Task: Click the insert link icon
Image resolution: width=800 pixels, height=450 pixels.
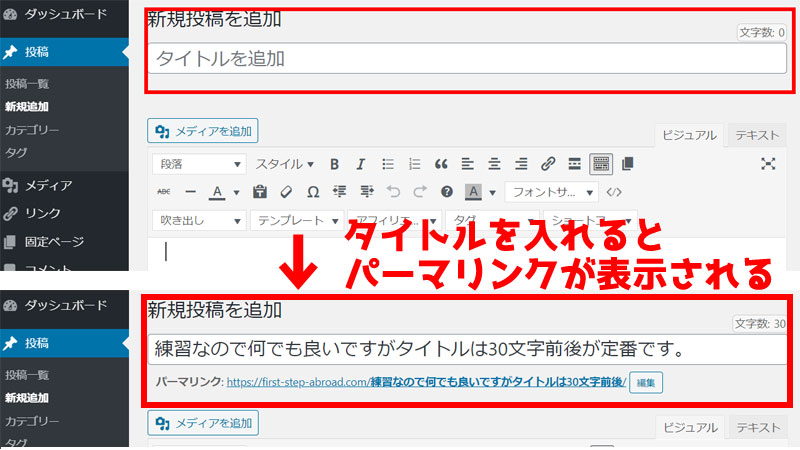Action: [x=548, y=164]
